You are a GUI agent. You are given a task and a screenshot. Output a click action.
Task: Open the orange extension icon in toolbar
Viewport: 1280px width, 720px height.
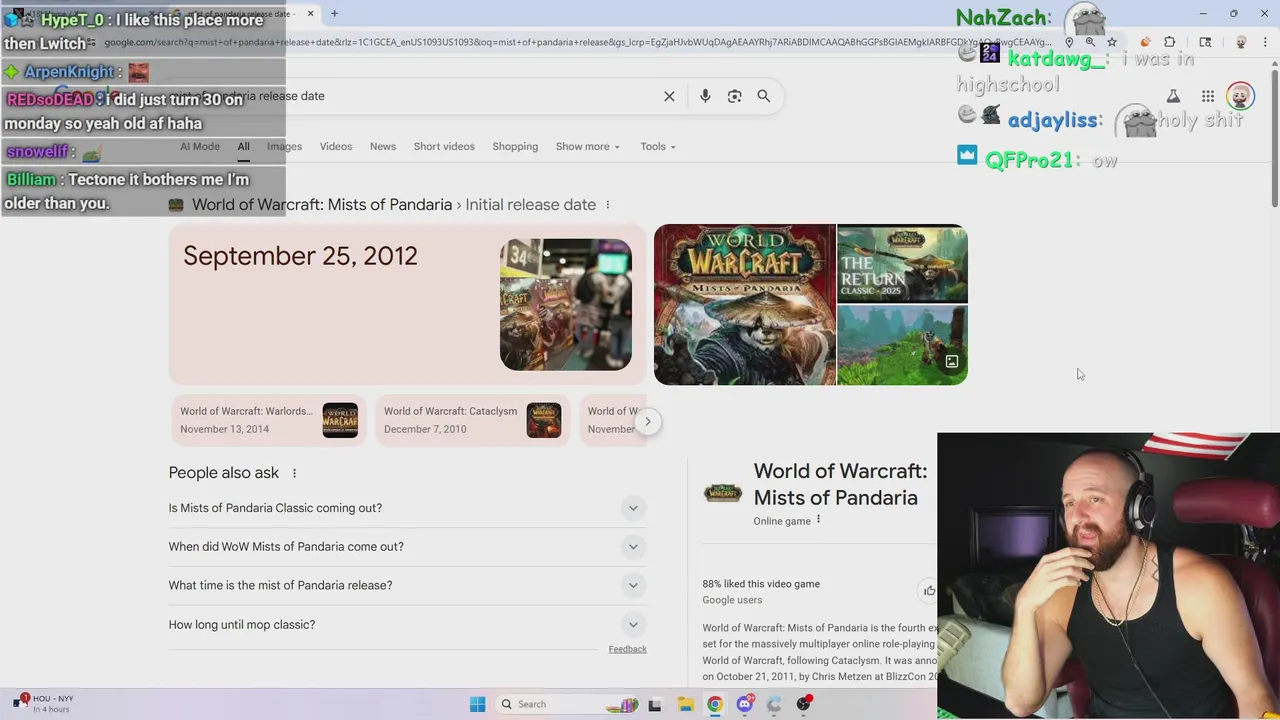pos(1145,42)
